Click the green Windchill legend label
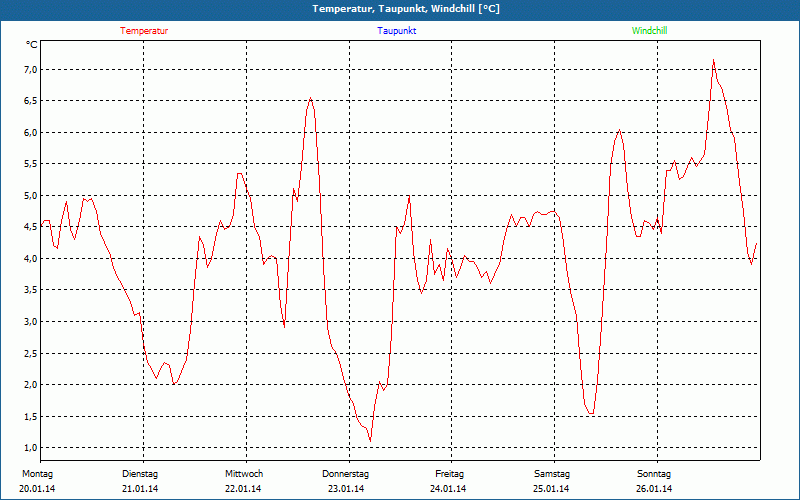 tap(649, 31)
